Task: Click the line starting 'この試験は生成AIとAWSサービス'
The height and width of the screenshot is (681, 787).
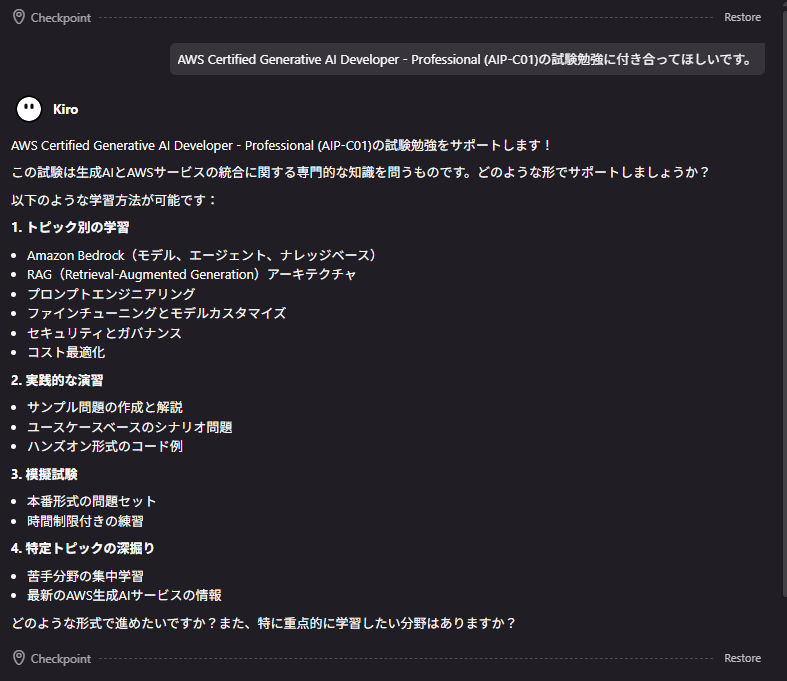Action: click(x=360, y=173)
